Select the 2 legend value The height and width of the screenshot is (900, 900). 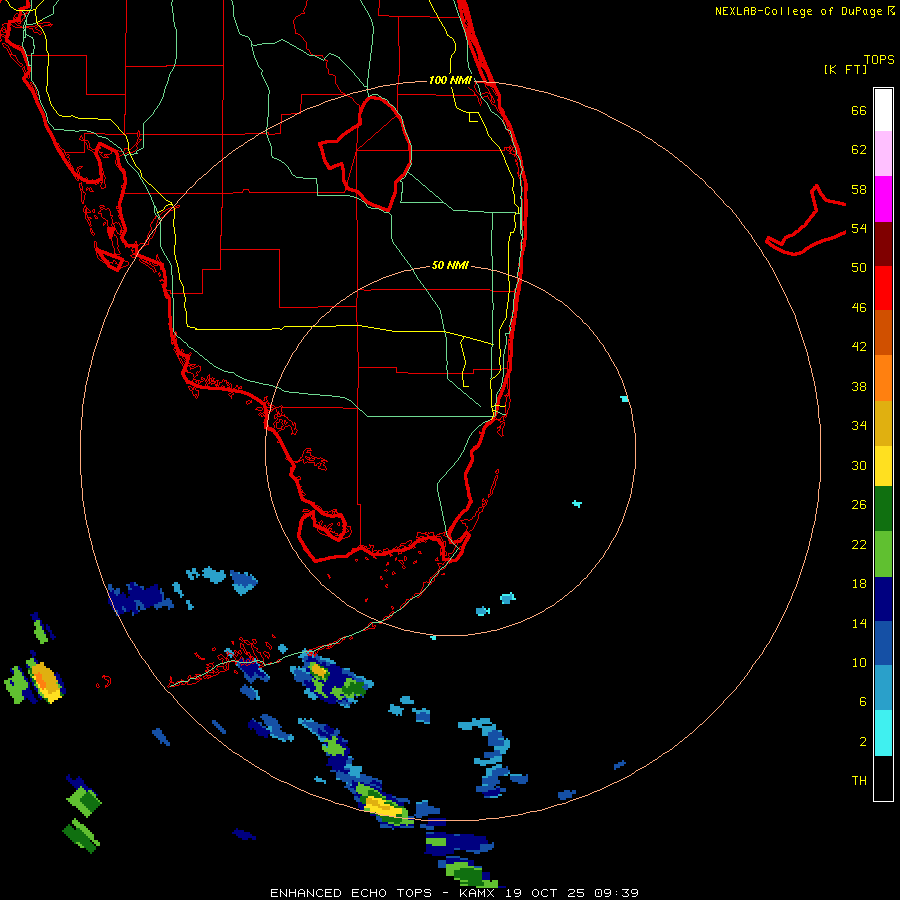863,742
